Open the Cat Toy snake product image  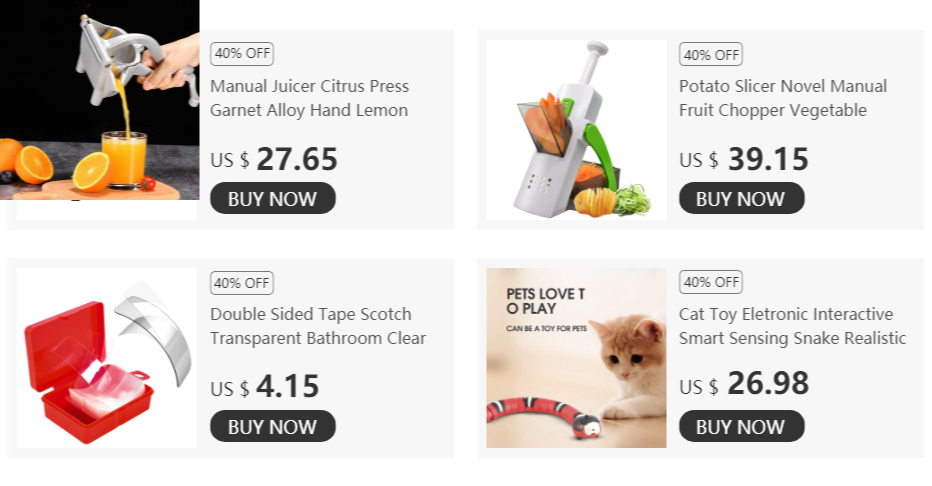point(576,358)
